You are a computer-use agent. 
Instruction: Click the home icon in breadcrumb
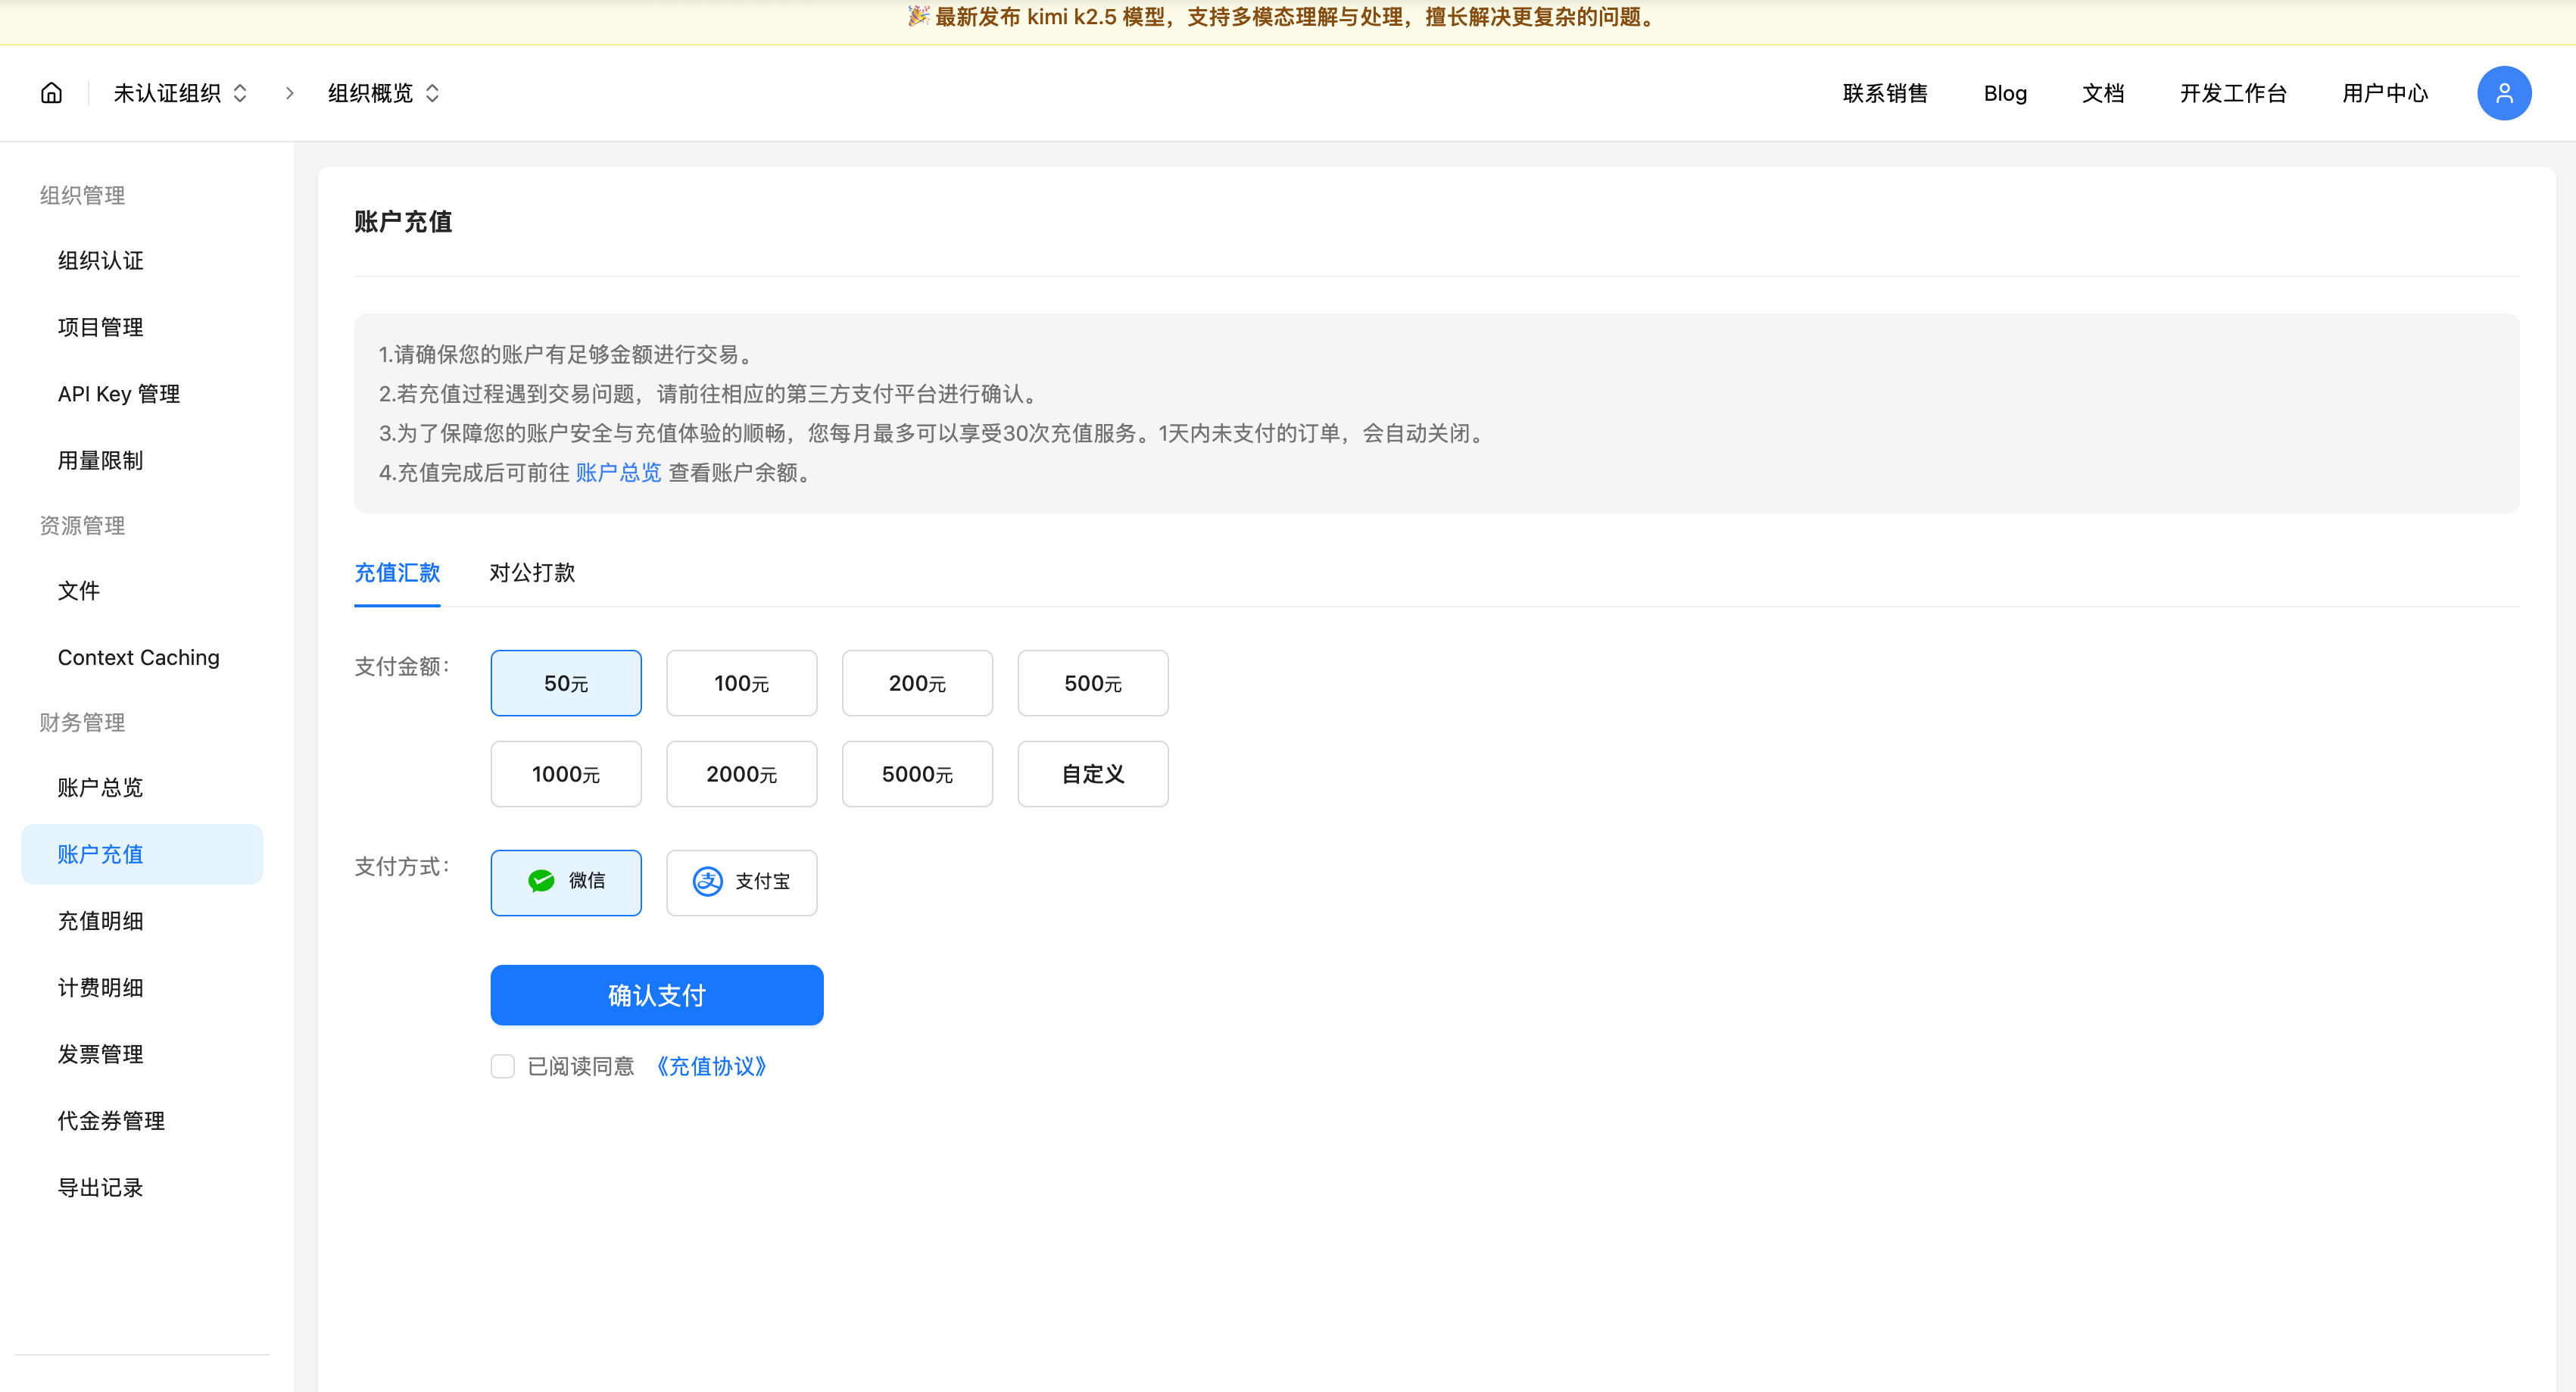(x=51, y=93)
